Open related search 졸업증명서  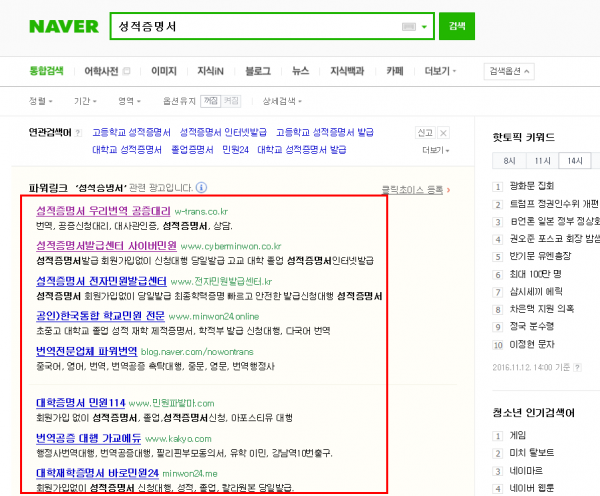click(x=192, y=150)
